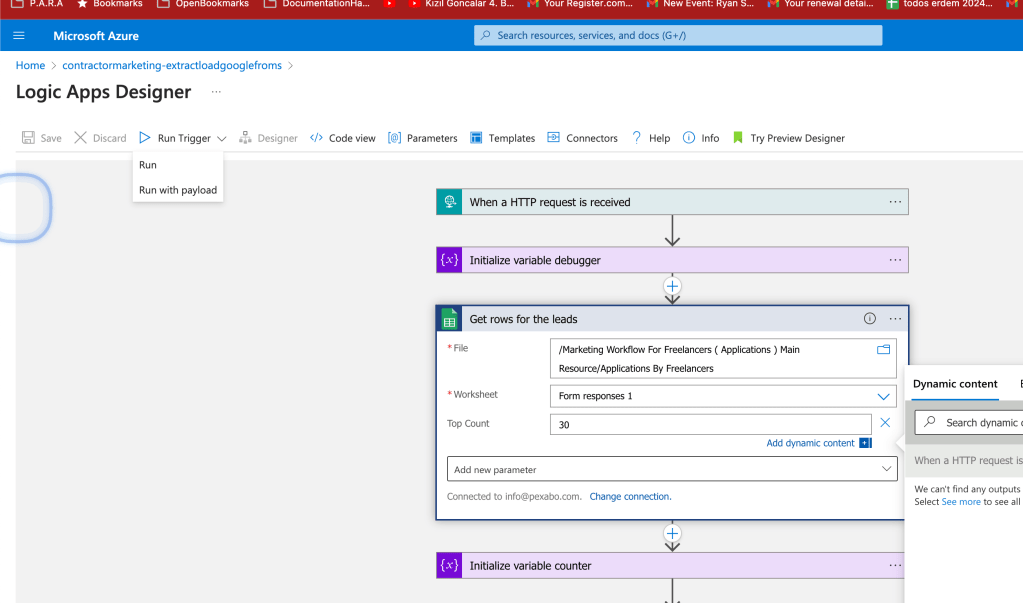Screen dimensions: 1023x603
Task: Click the File path input field
Action: point(723,358)
